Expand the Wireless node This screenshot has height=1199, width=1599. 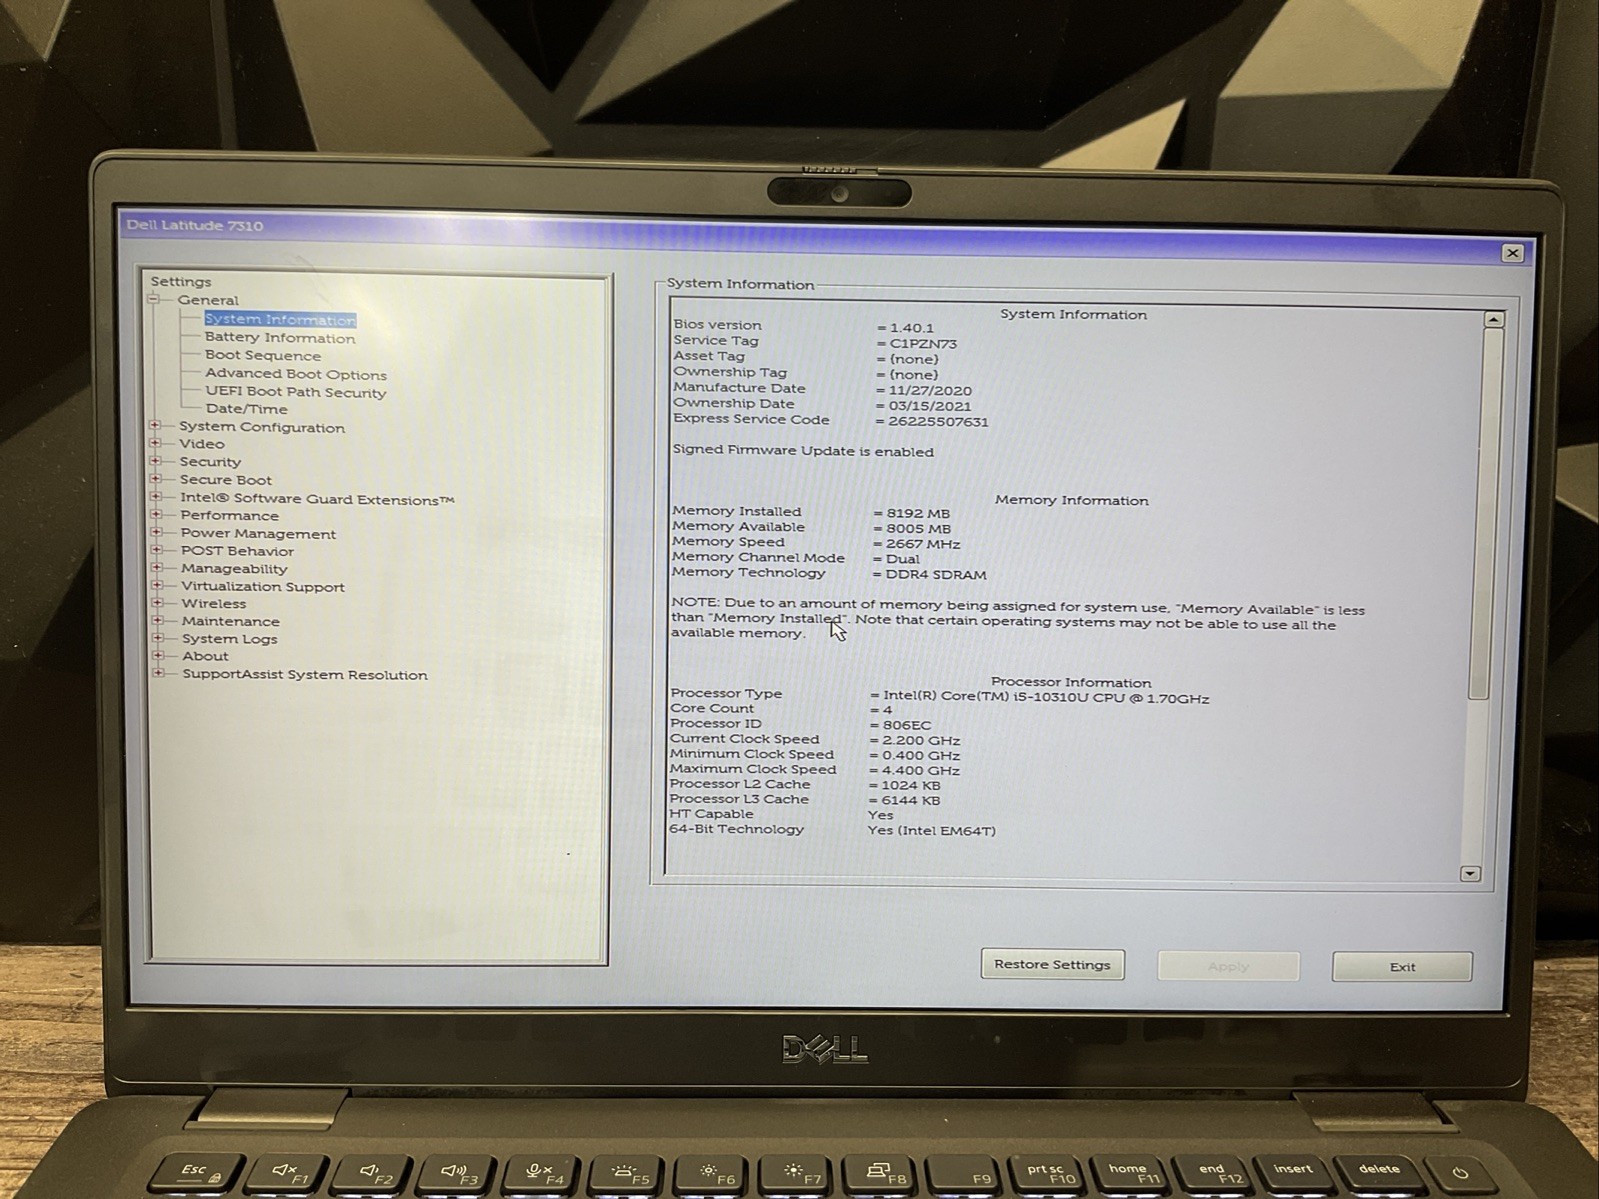(157, 603)
